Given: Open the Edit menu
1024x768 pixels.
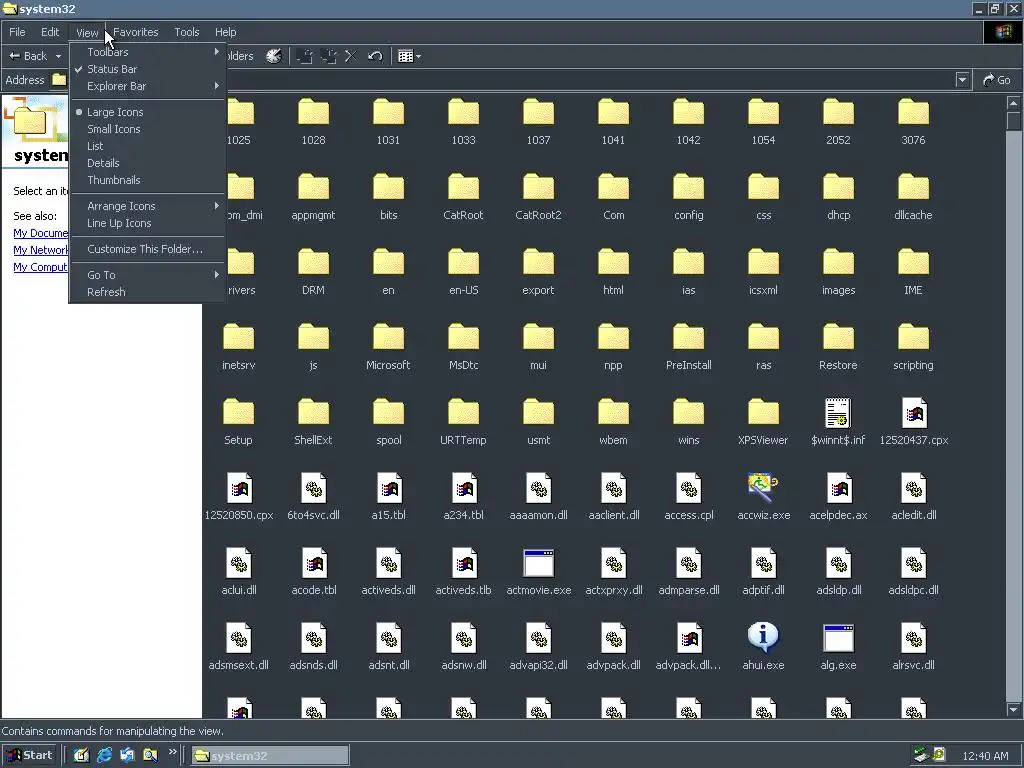Looking at the screenshot, I should (50, 32).
